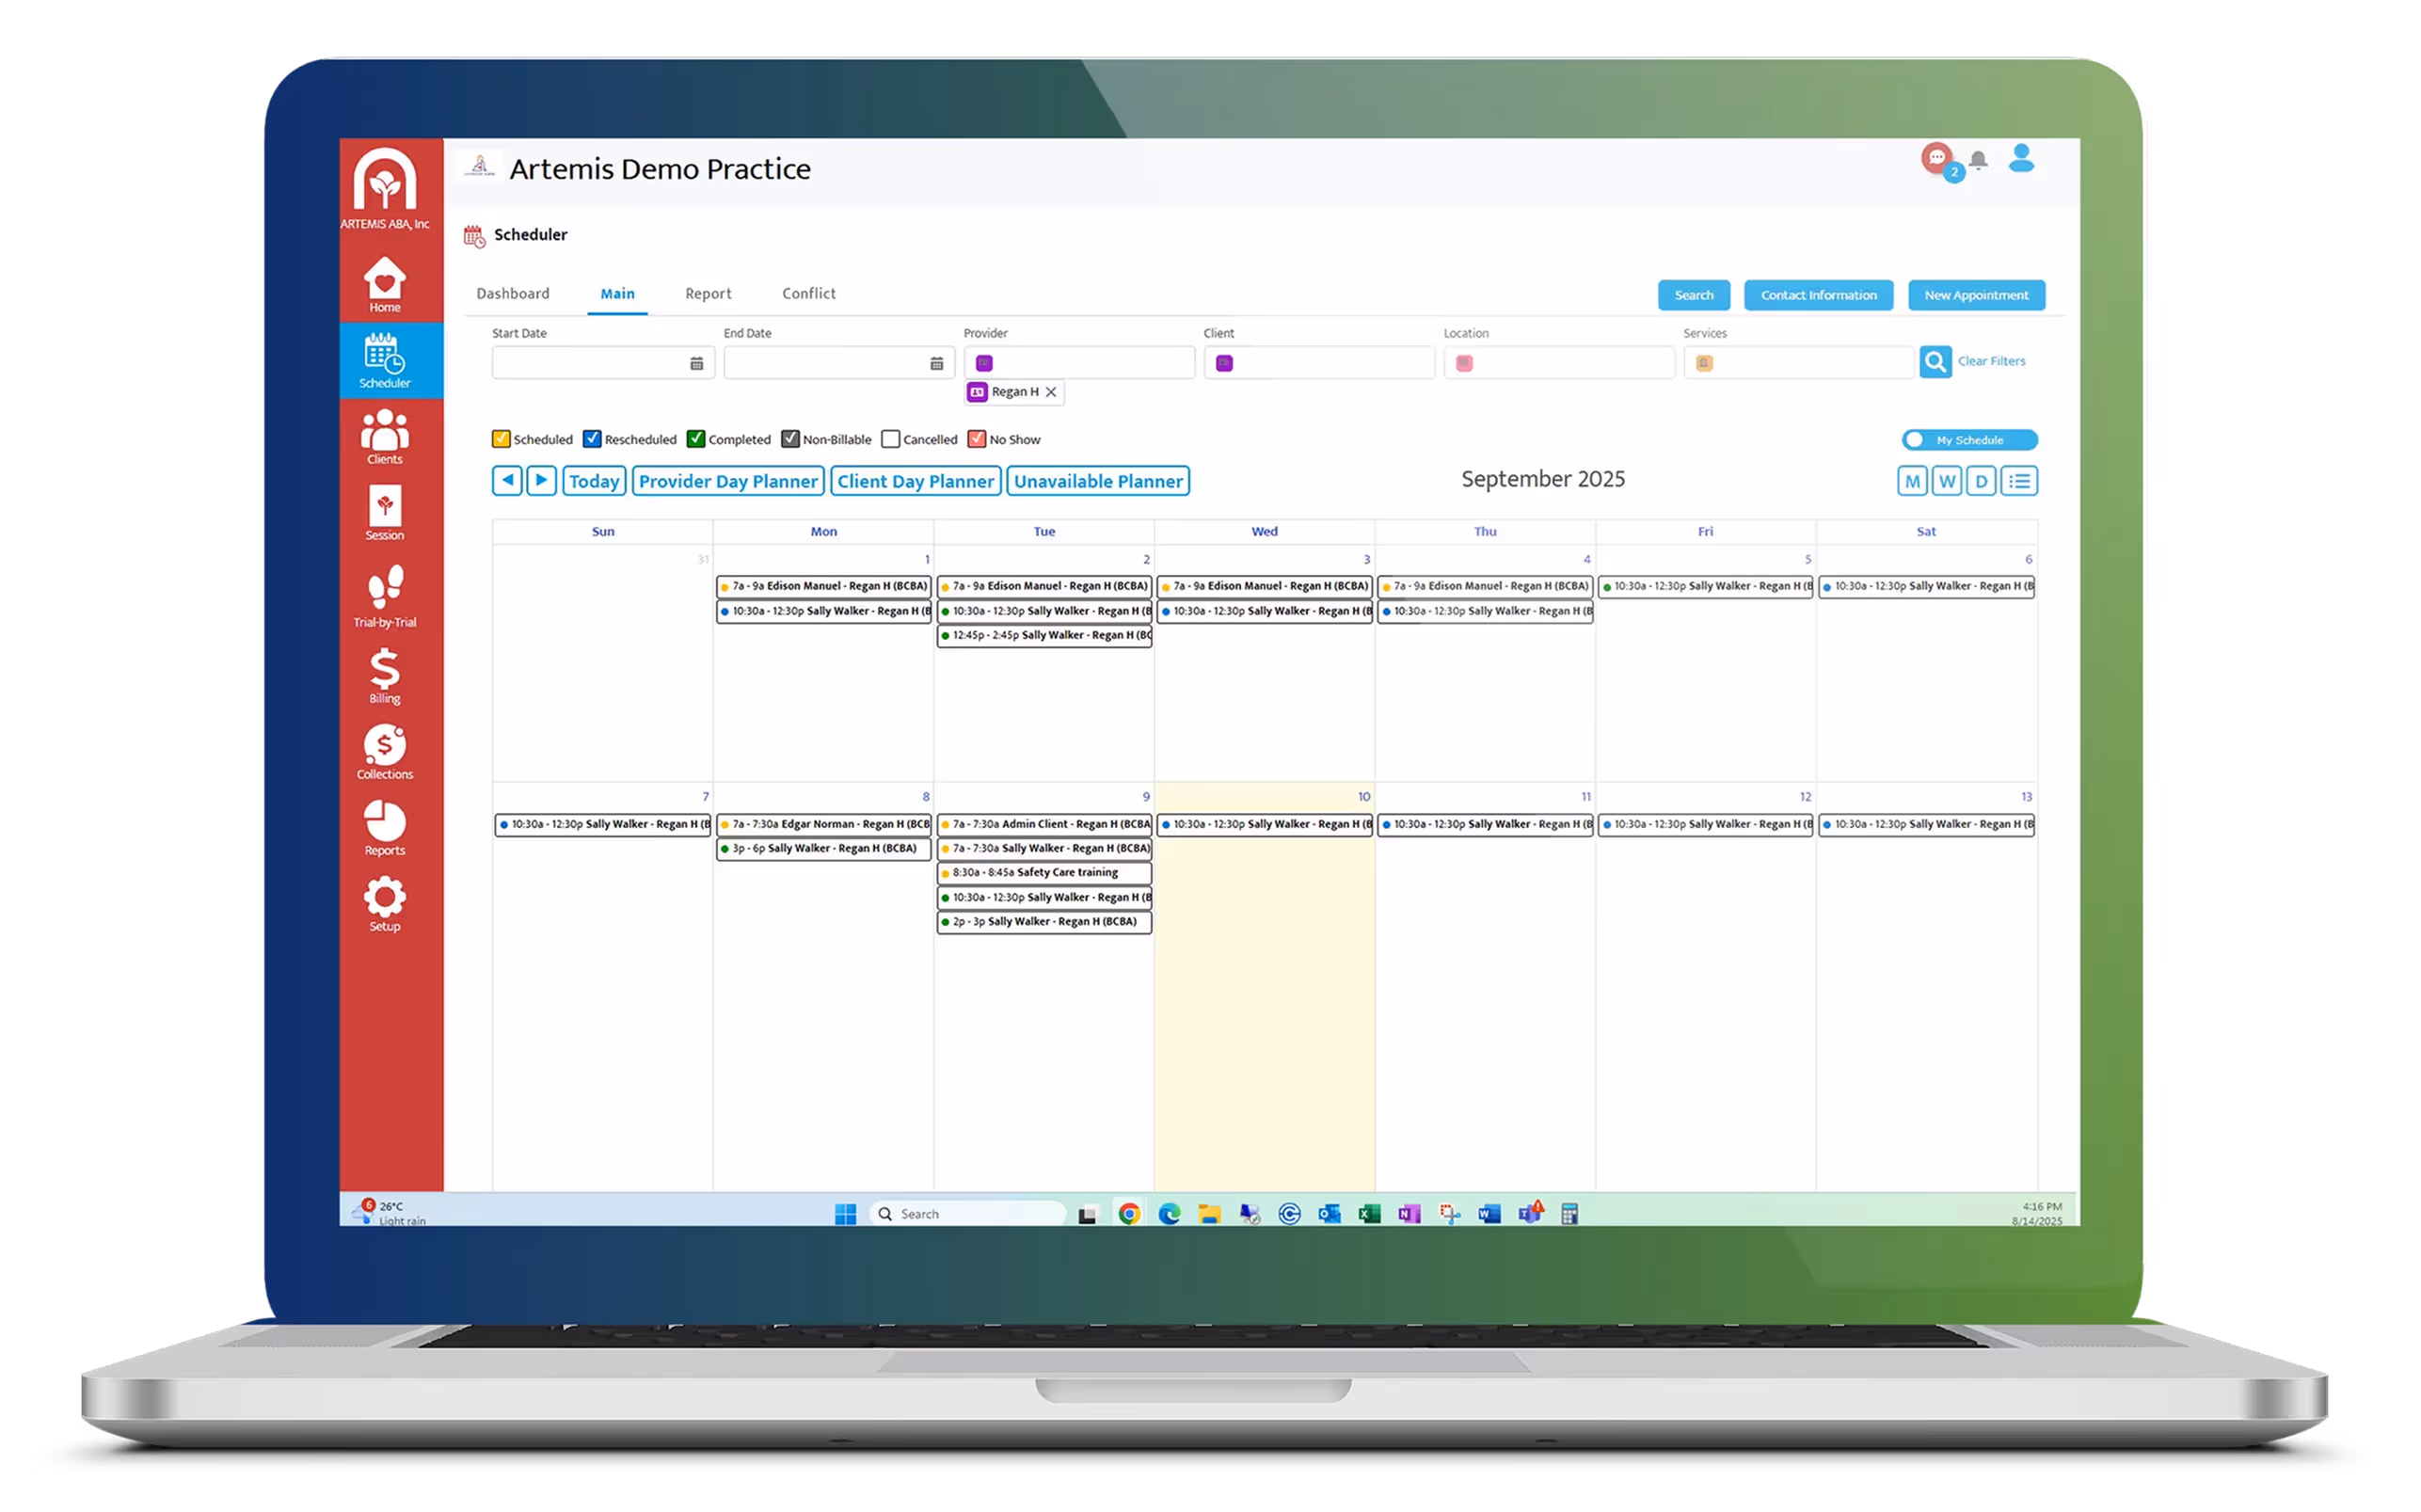
Task: Click the magnifier filter search icon
Action: coord(1935,361)
